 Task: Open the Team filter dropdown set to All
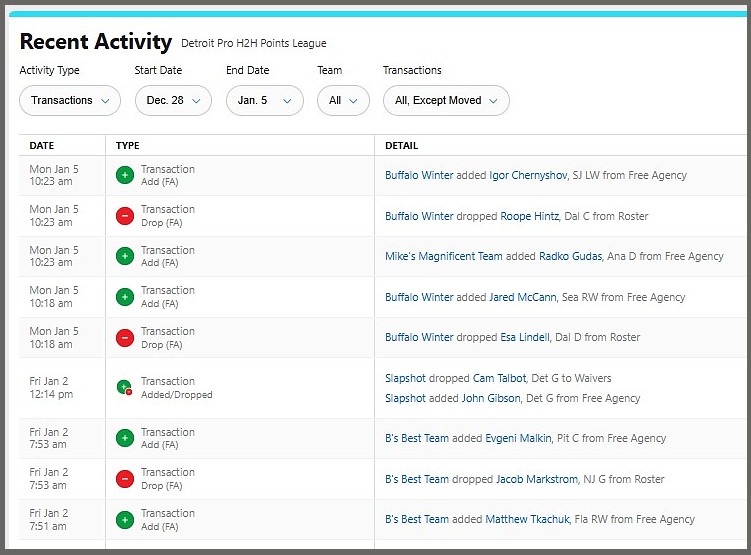(343, 100)
